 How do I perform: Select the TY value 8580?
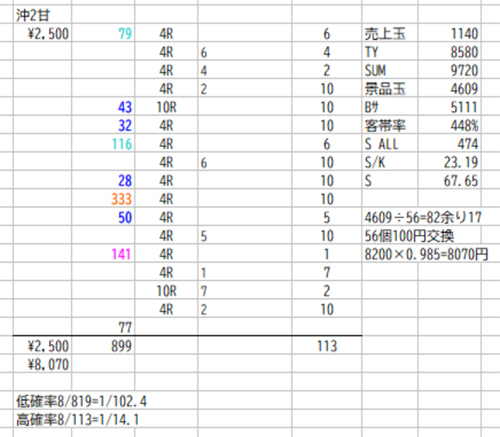(465, 52)
